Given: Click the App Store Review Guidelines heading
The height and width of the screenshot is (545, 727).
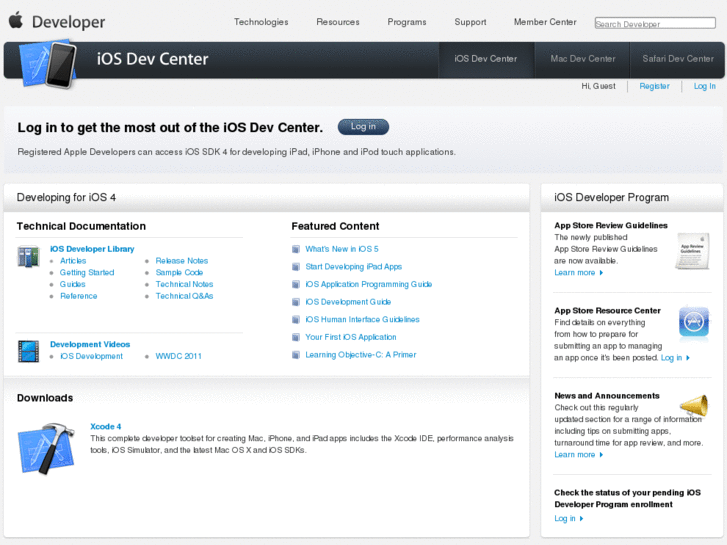Looking at the screenshot, I should coord(611,225).
